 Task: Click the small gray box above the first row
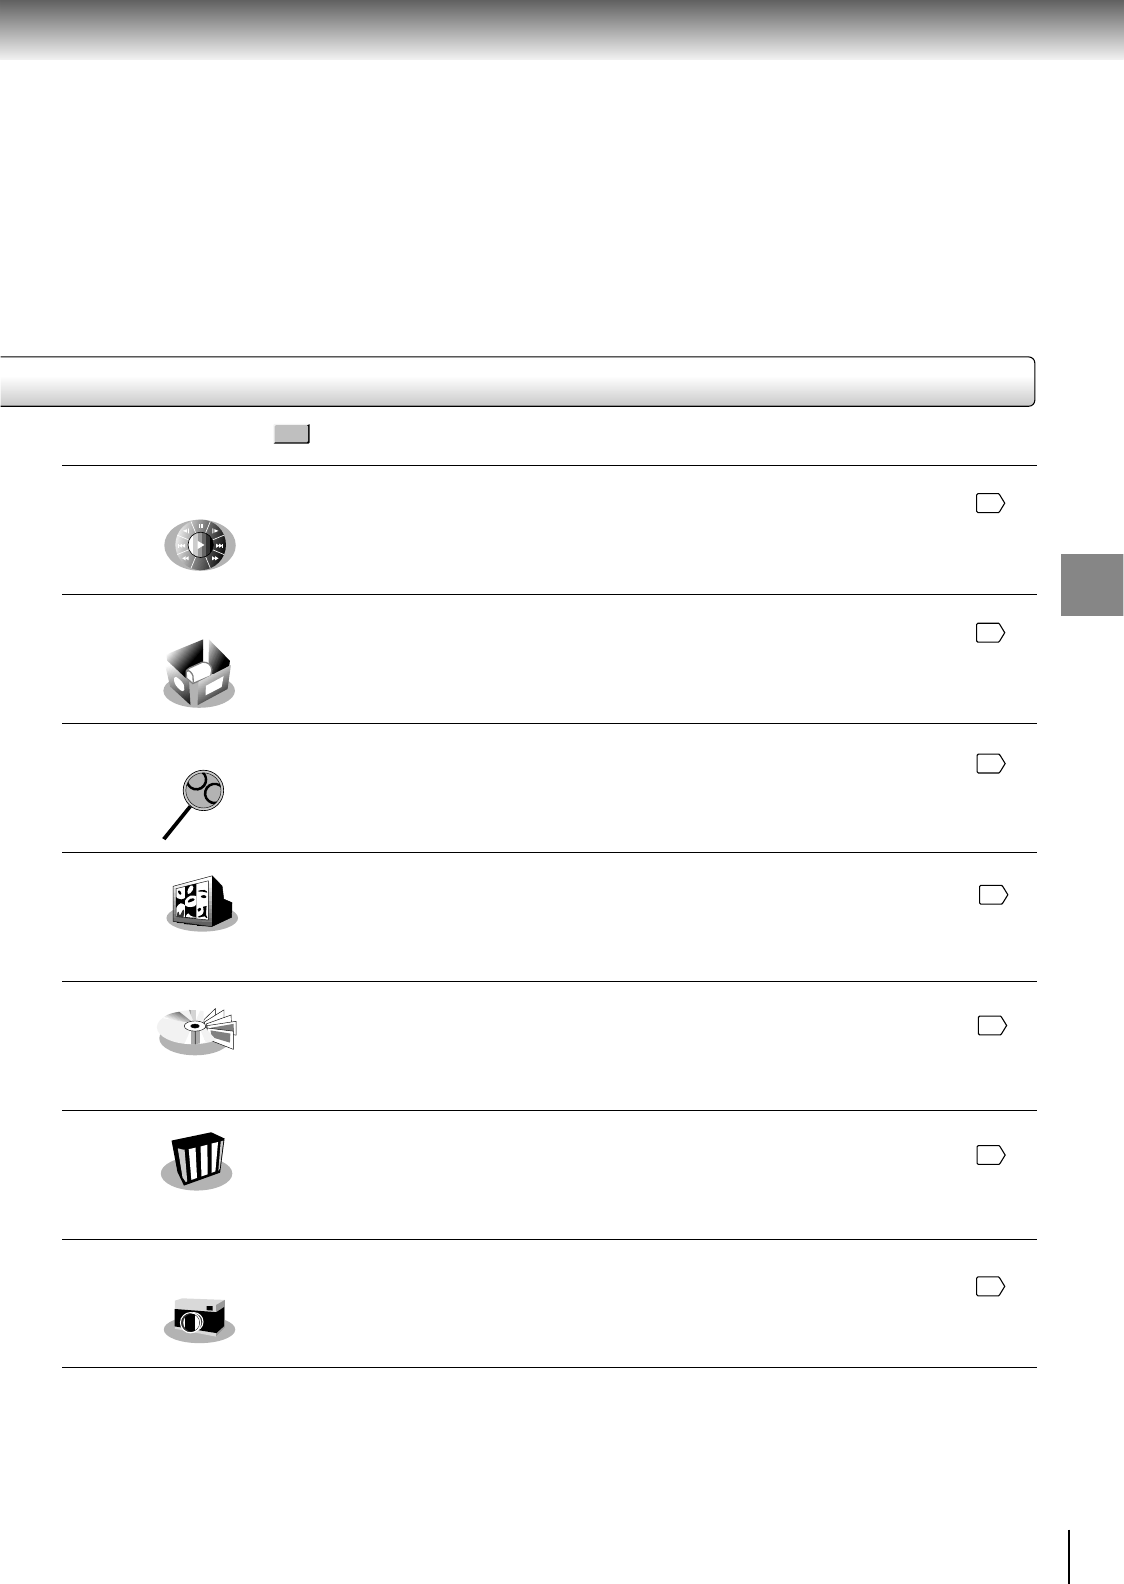tap(291, 434)
